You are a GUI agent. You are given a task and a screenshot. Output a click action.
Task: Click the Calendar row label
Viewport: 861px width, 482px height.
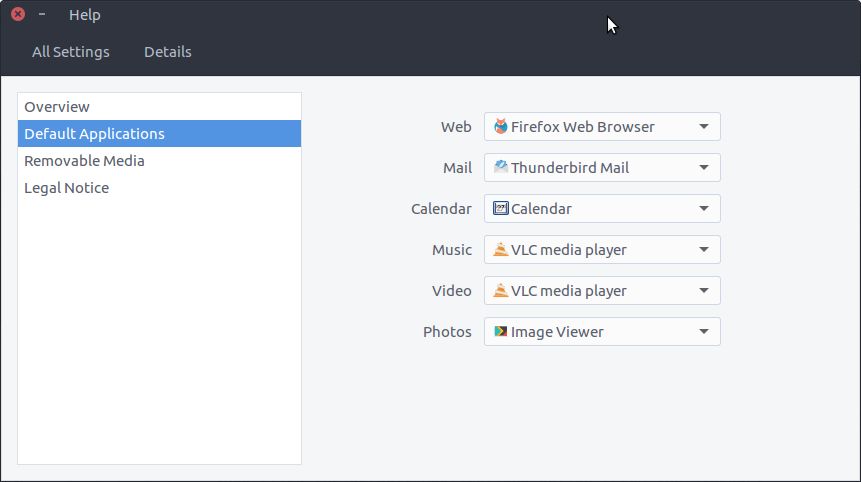pos(441,209)
